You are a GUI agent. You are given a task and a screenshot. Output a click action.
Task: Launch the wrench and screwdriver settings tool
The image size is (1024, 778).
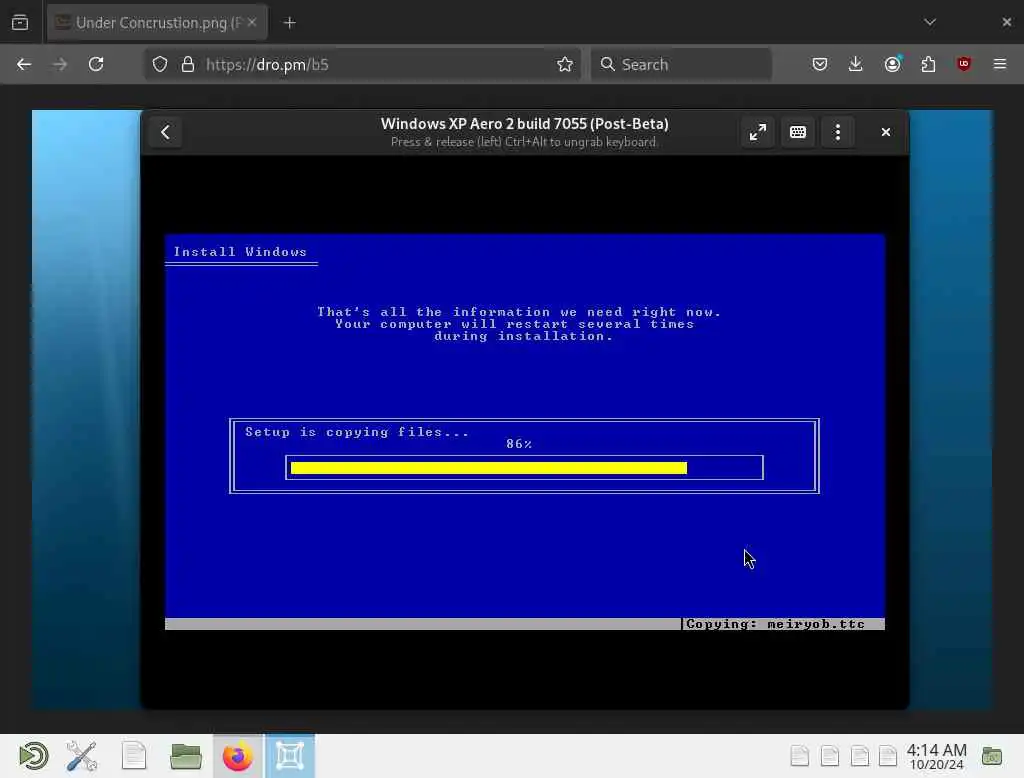(82, 756)
